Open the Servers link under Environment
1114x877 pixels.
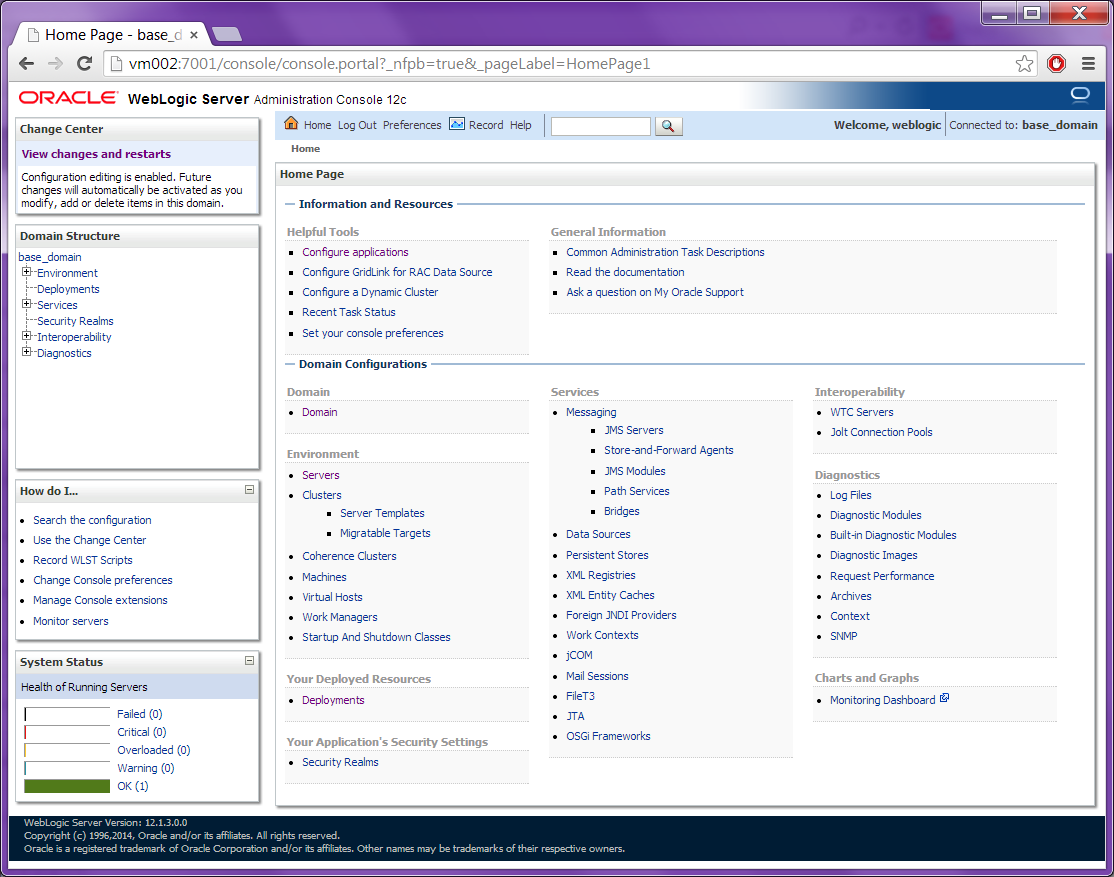click(320, 475)
